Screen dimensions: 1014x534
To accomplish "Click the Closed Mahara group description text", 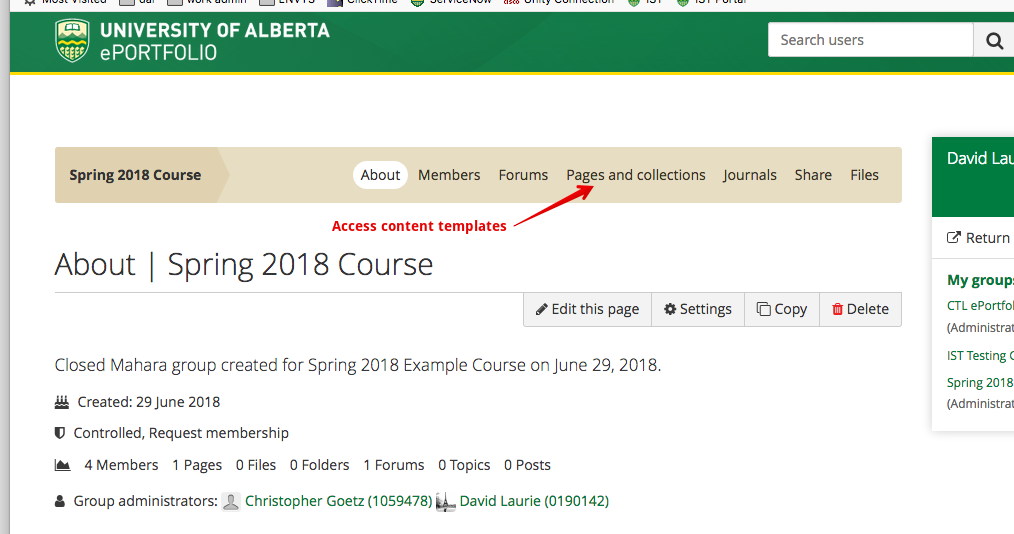I will point(358,365).
